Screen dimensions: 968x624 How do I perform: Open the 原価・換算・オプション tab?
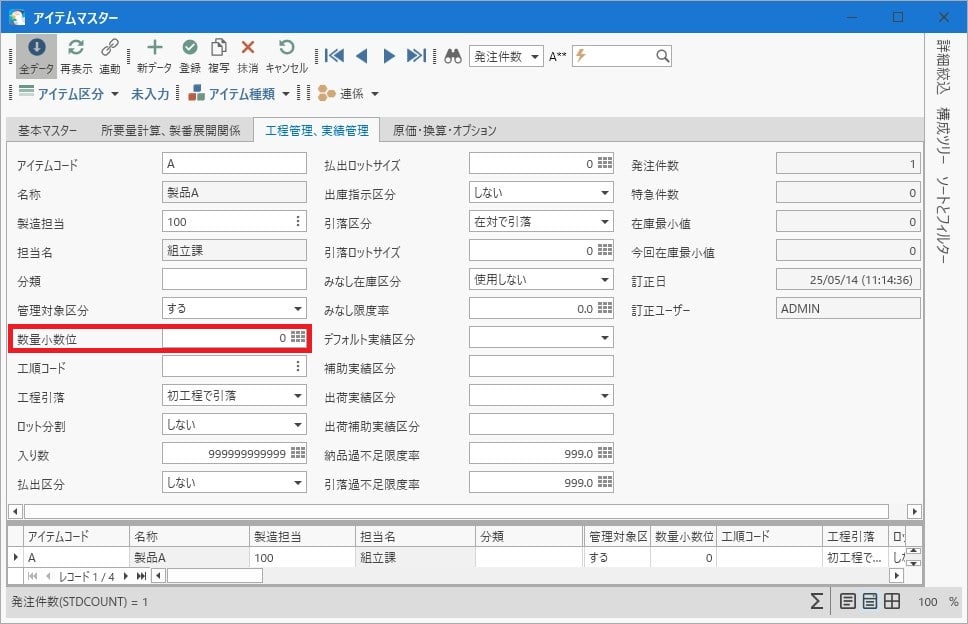[x=444, y=130]
